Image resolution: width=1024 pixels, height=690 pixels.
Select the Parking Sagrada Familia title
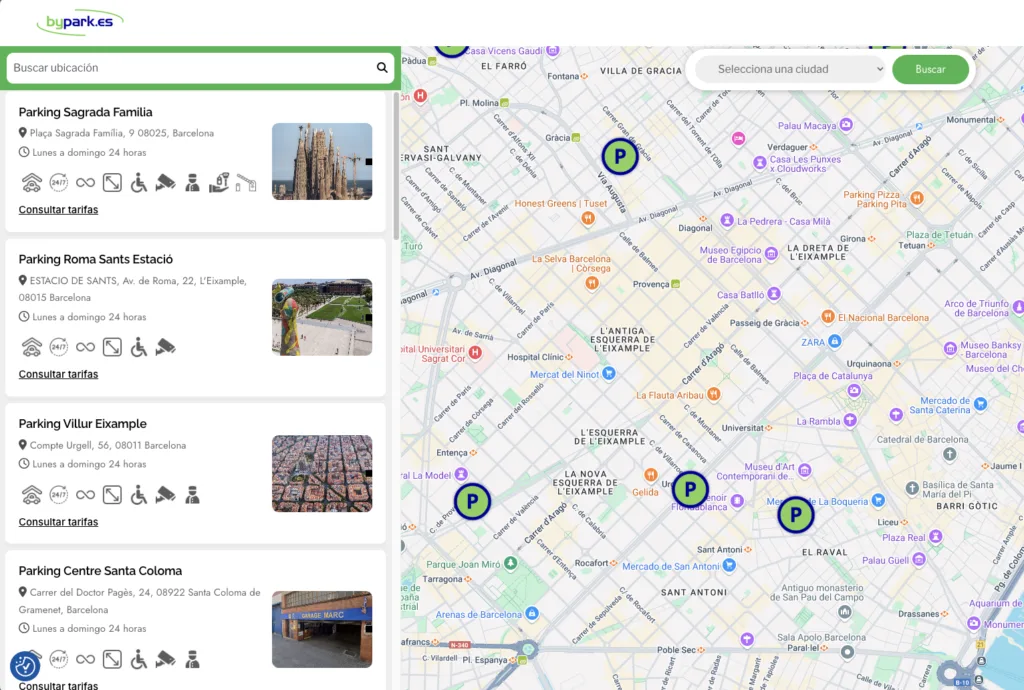tap(86, 112)
